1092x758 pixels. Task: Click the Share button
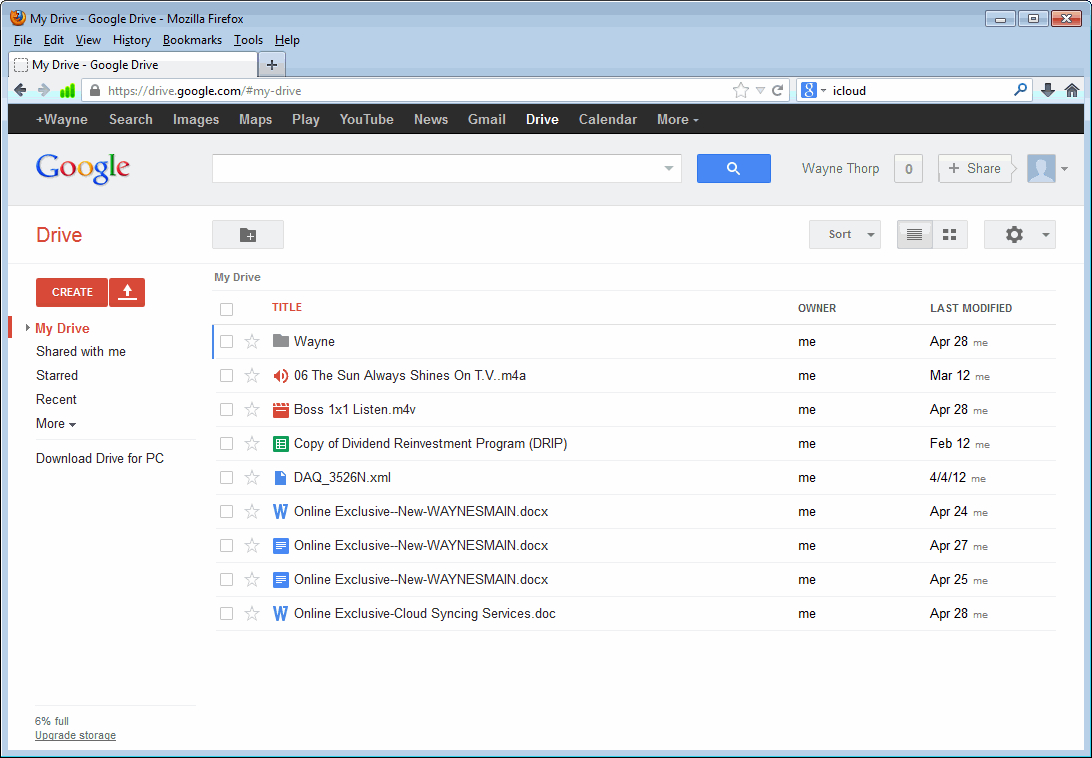[975, 169]
